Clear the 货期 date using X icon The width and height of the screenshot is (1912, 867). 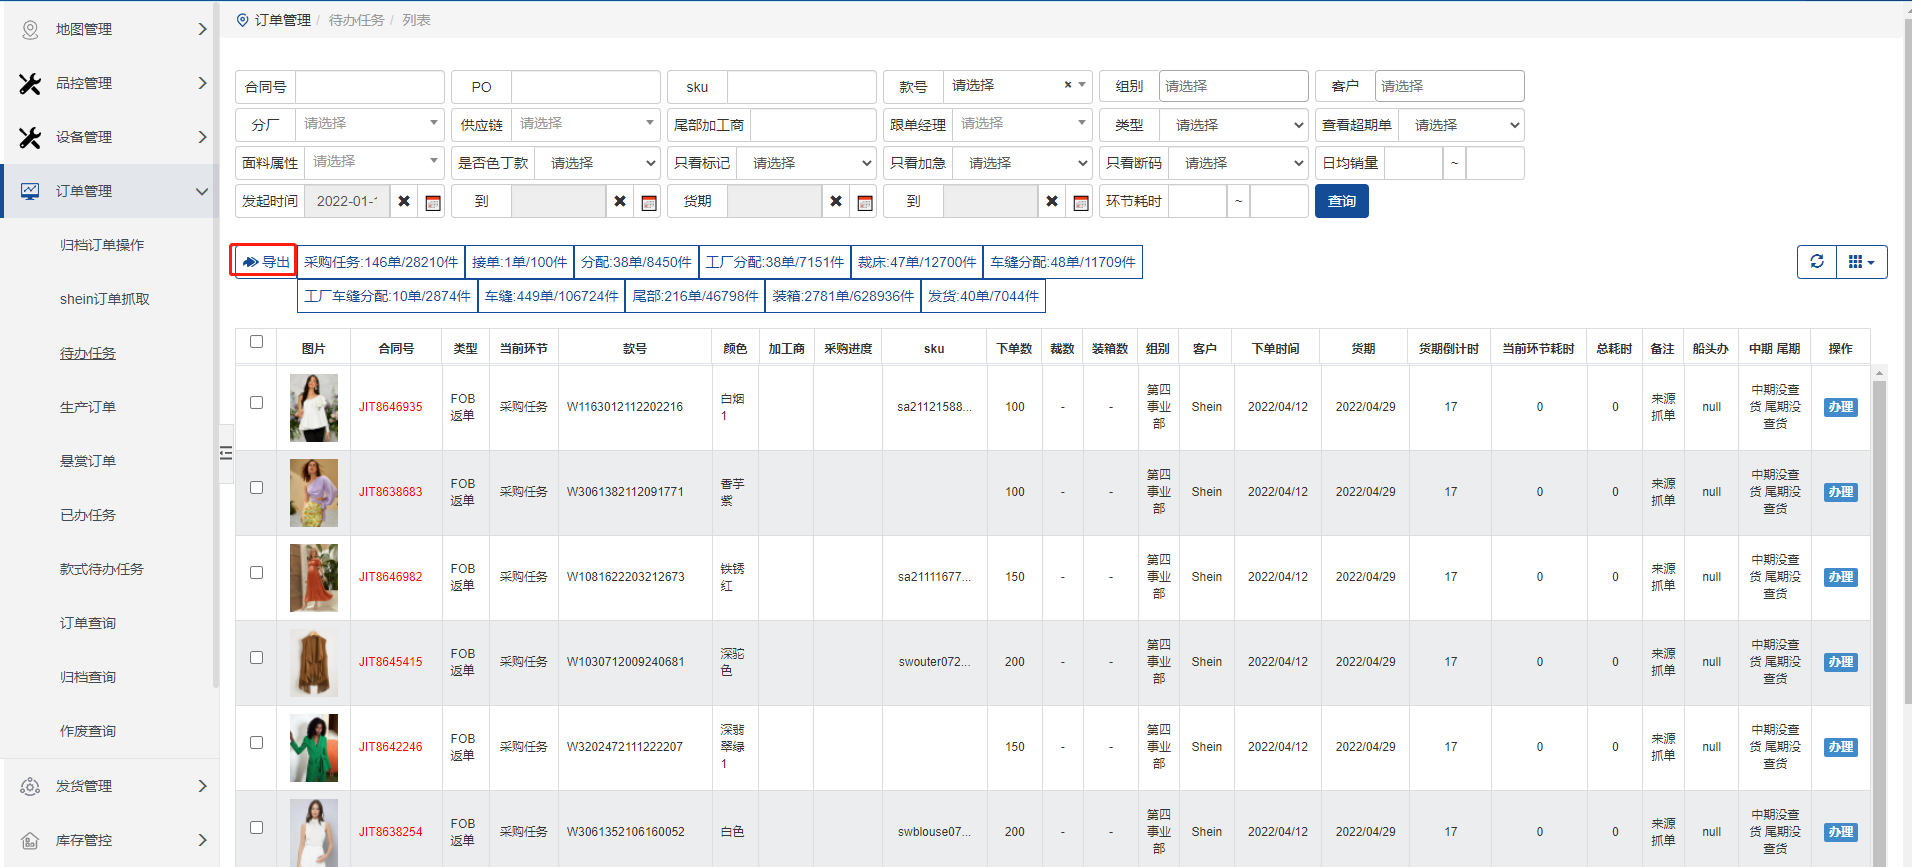(836, 202)
